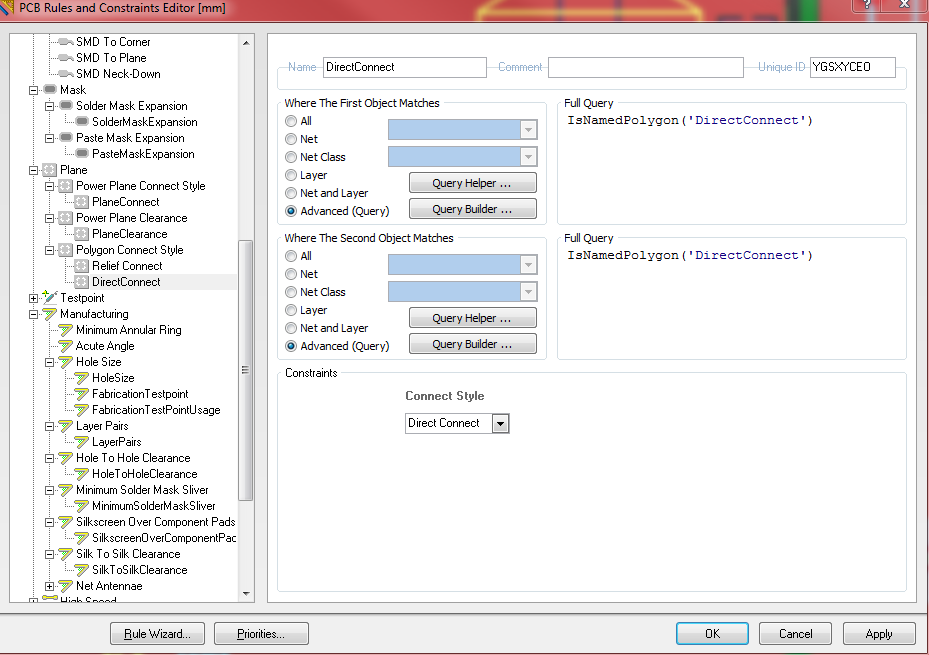Click the SMD To Corner rule icon
The image size is (929, 655).
[x=66, y=42]
